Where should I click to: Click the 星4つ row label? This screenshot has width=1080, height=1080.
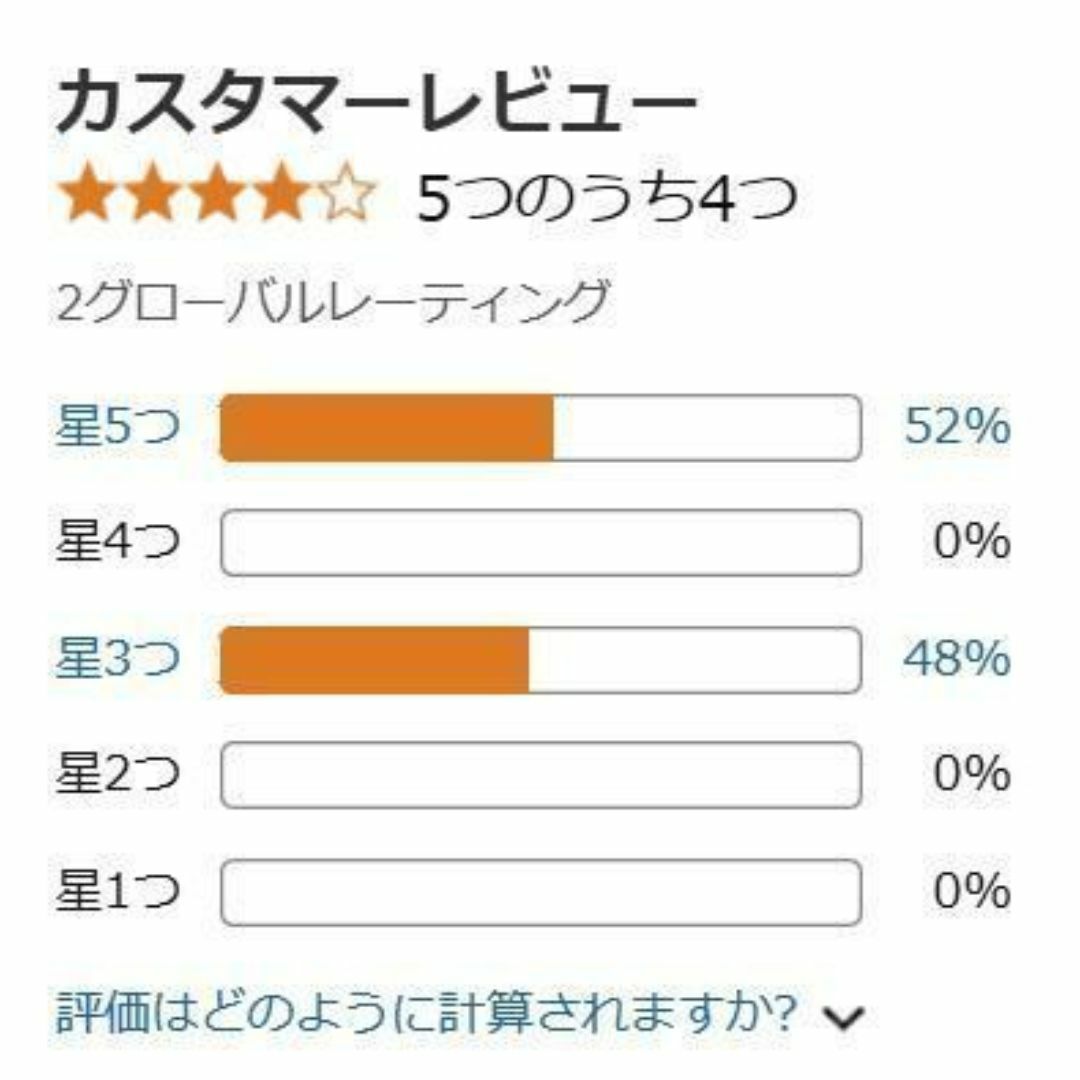(118, 541)
